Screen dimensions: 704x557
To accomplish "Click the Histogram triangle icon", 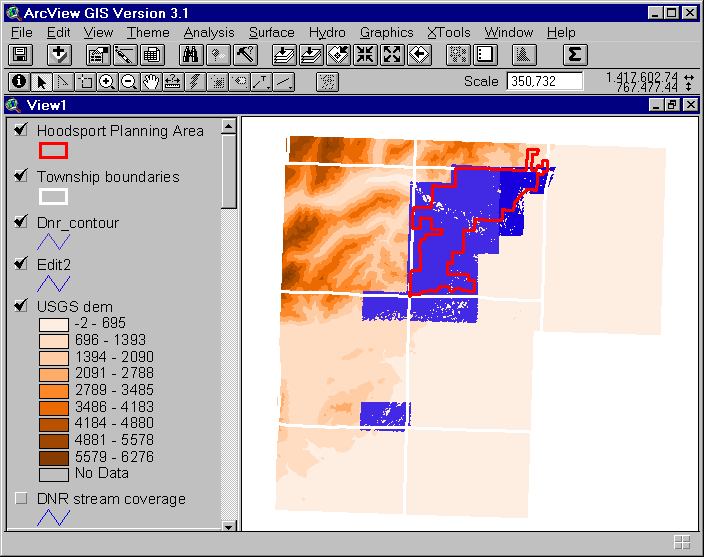I will tap(524, 55).
